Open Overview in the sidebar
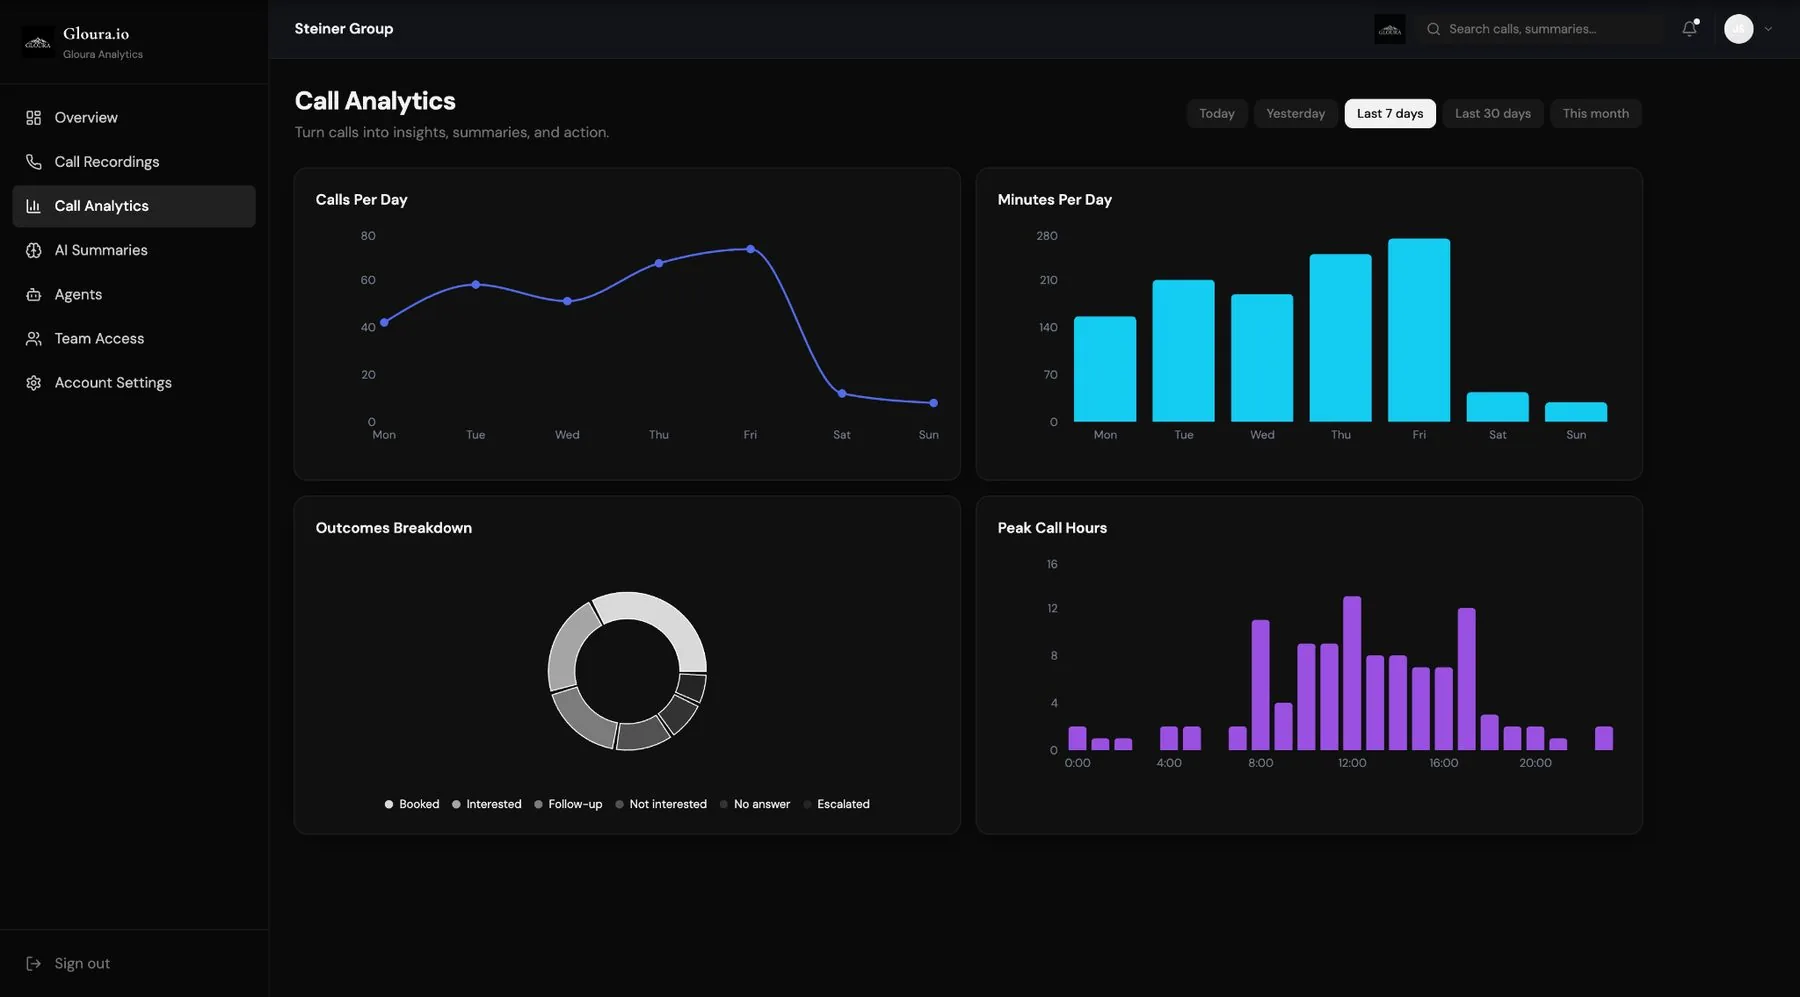 tap(134, 118)
